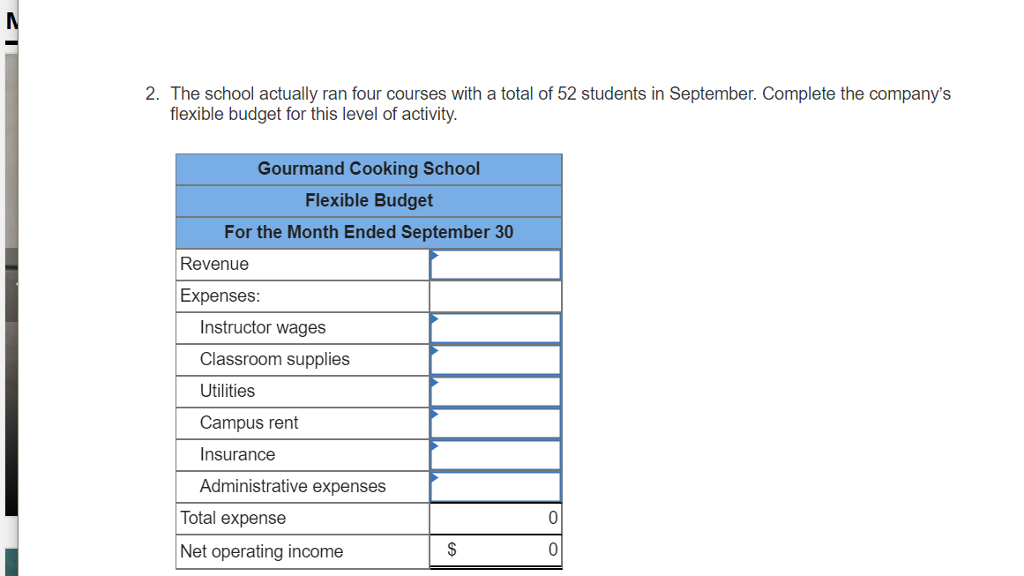
Task: Click inside the Administrative expenses input field
Action: [x=497, y=487]
